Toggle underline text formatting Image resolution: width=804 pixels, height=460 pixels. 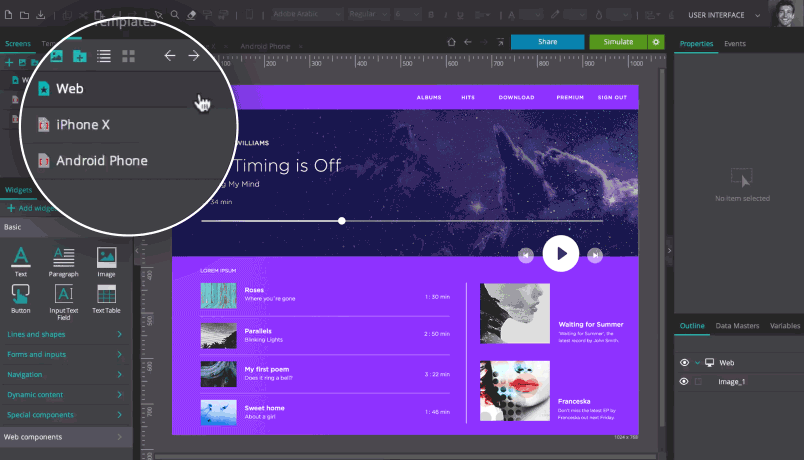click(460, 15)
